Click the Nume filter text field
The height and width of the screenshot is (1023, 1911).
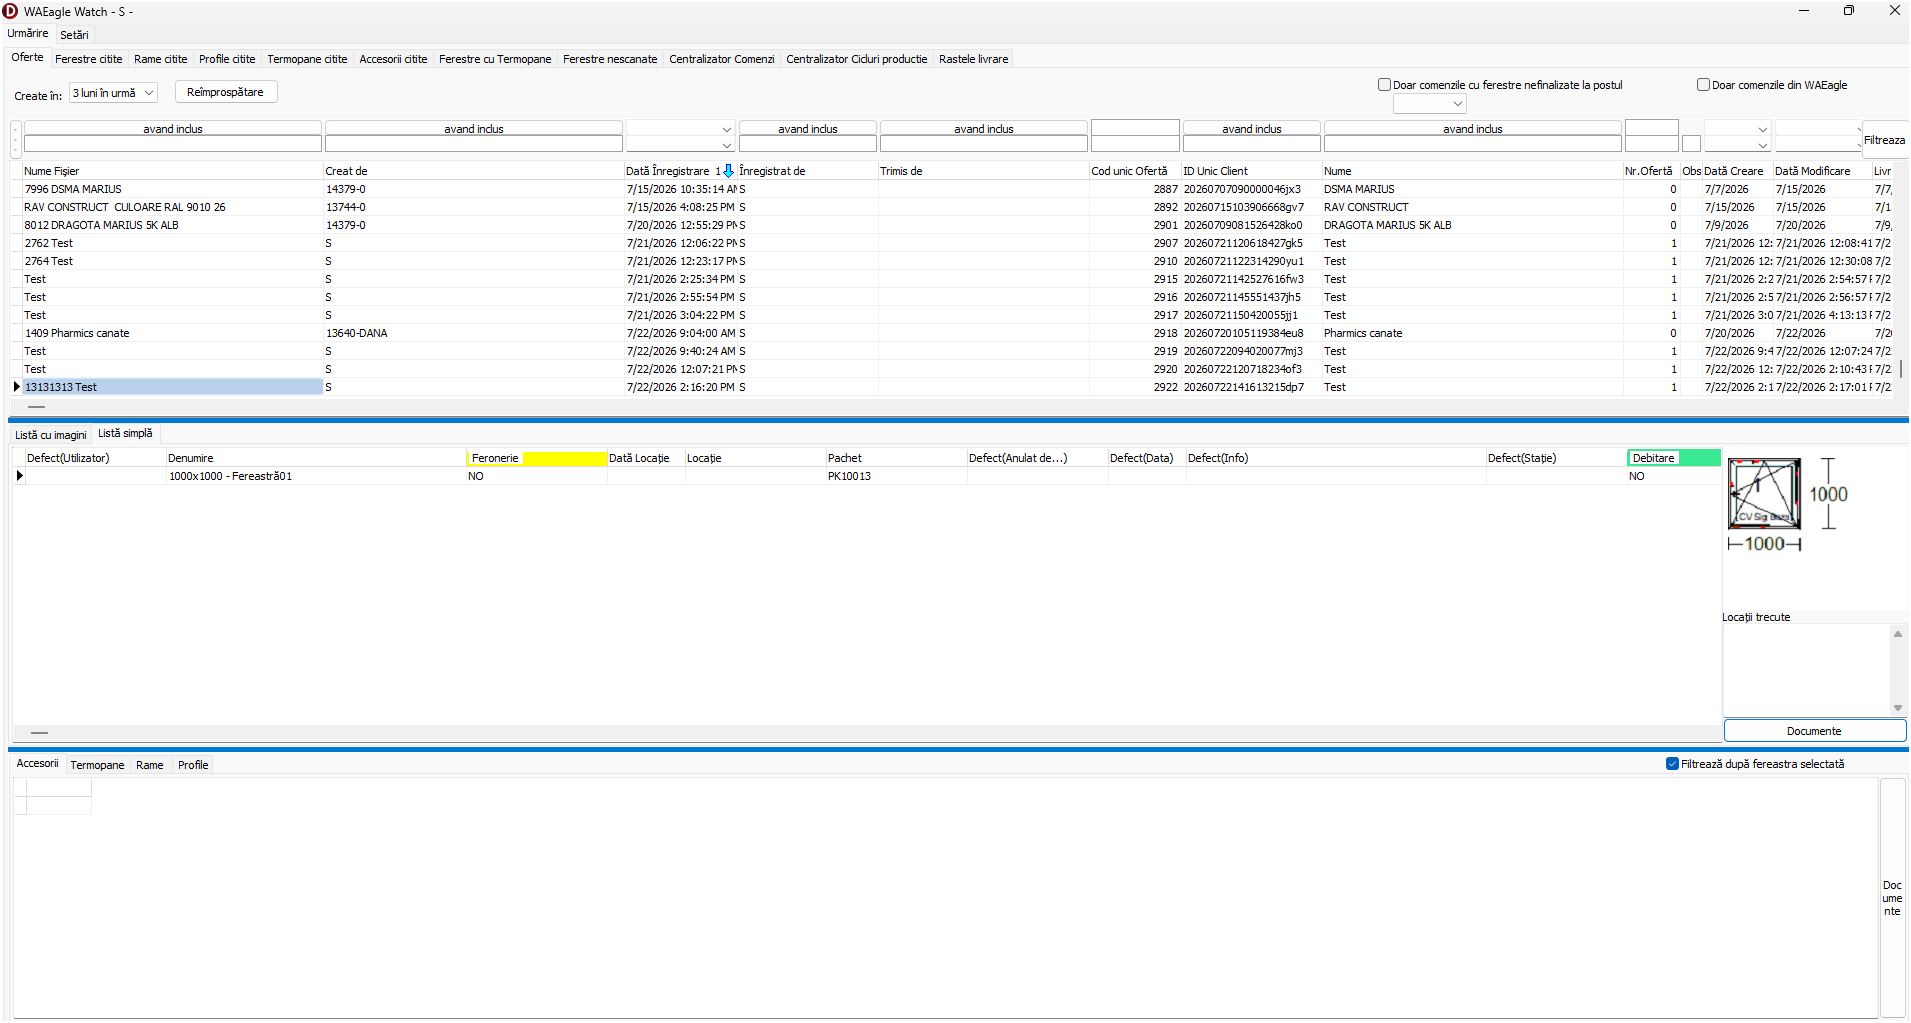pos(1472,145)
